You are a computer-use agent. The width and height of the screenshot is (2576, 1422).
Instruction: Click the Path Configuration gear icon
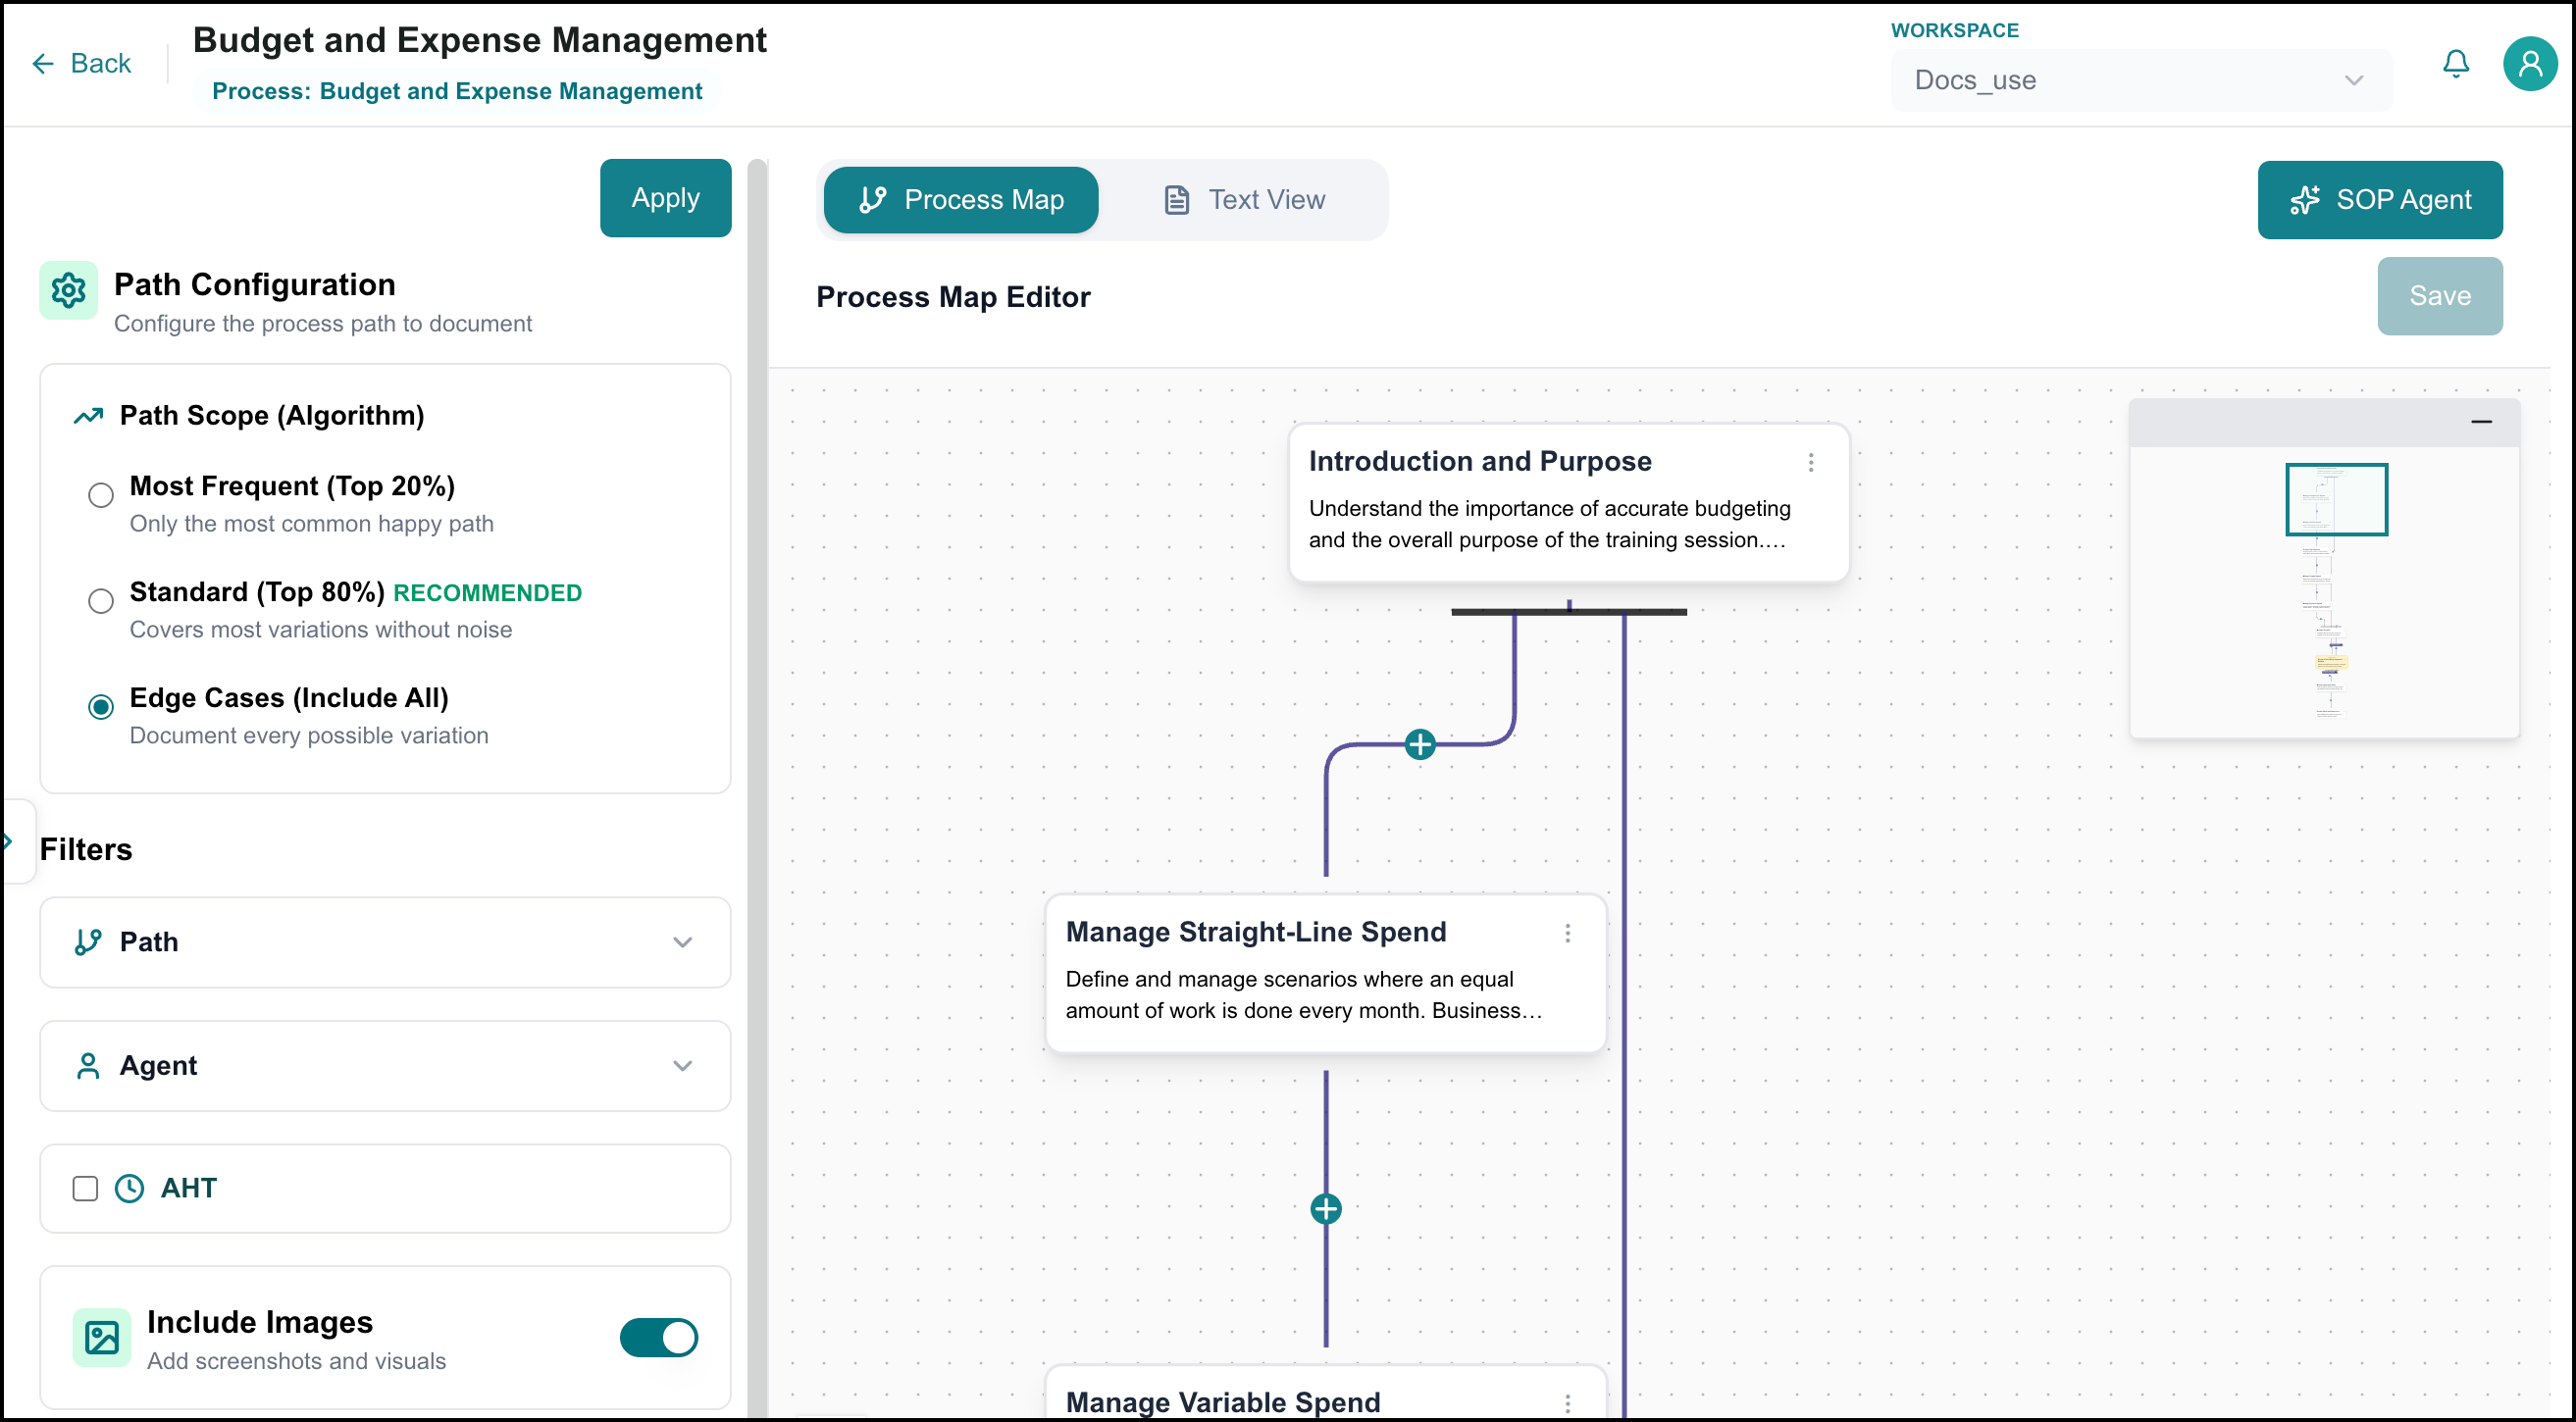coord(69,291)
